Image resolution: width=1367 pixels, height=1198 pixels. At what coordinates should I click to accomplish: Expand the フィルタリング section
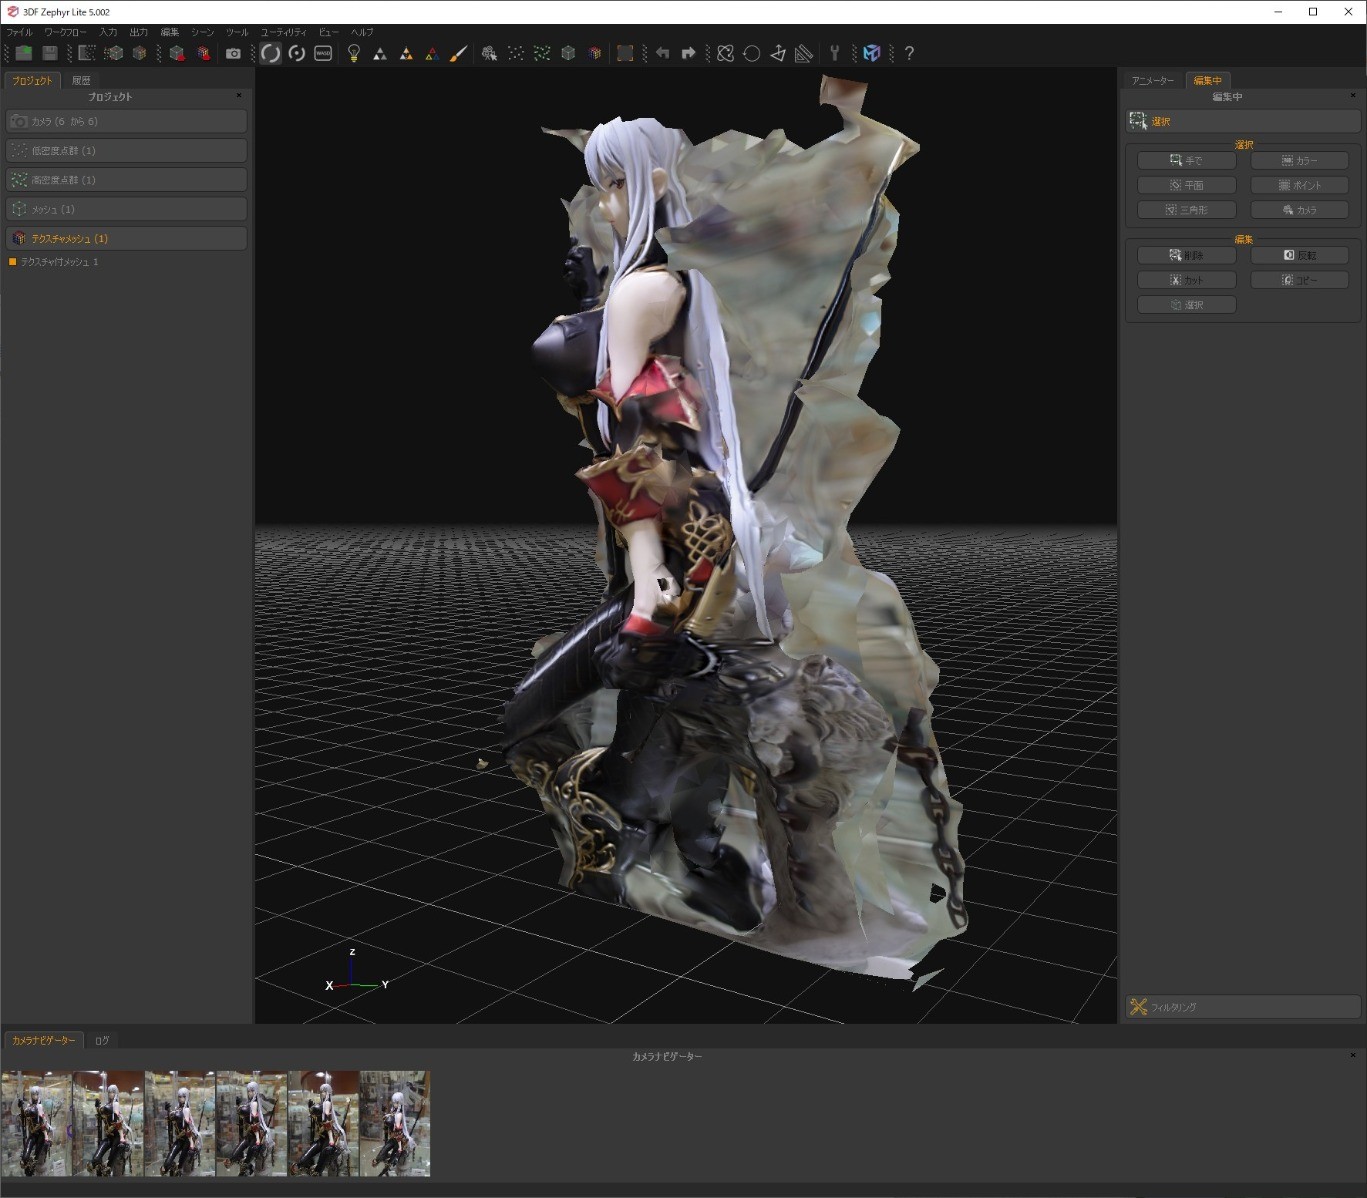(1243, 1007)
